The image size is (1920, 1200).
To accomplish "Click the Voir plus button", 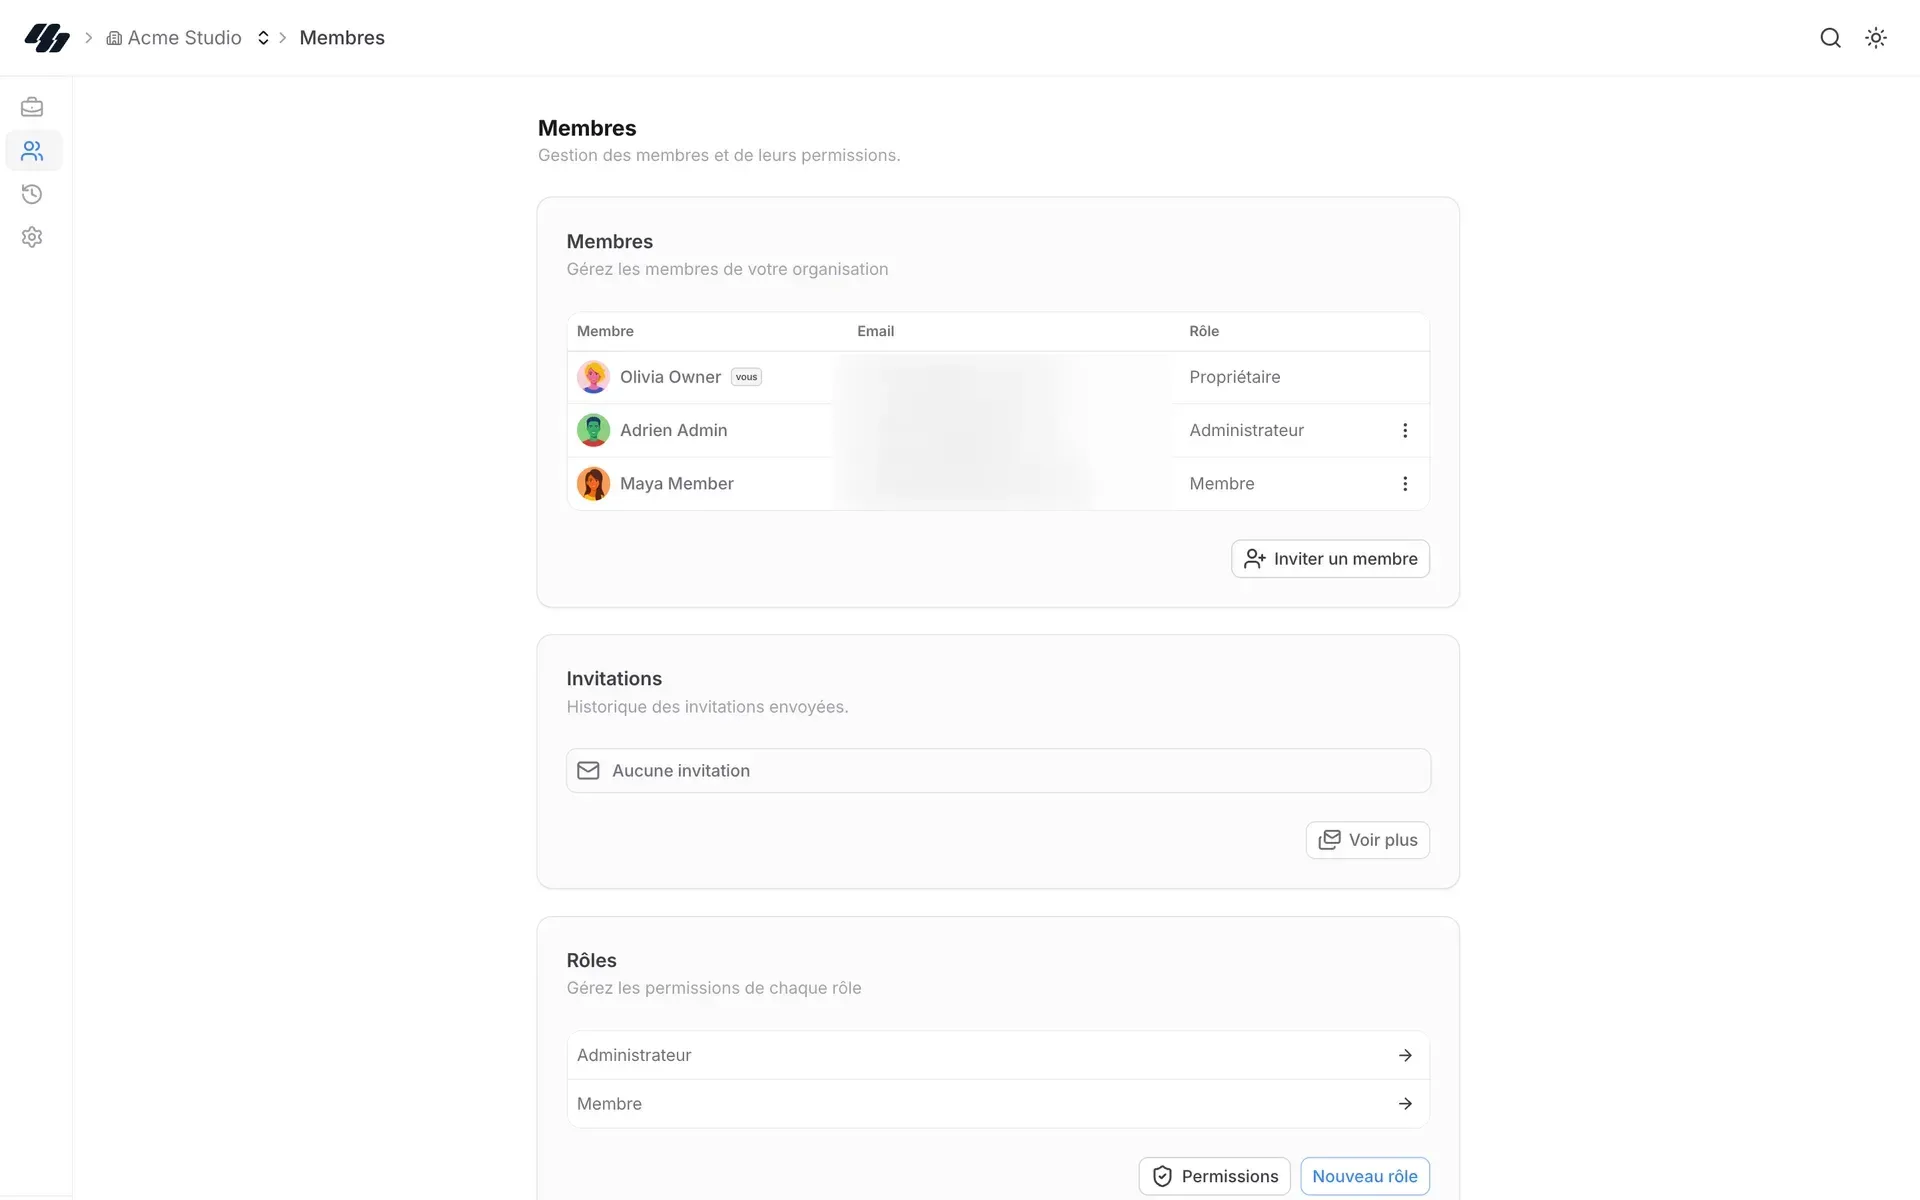I will click(x=1367, y=840).
